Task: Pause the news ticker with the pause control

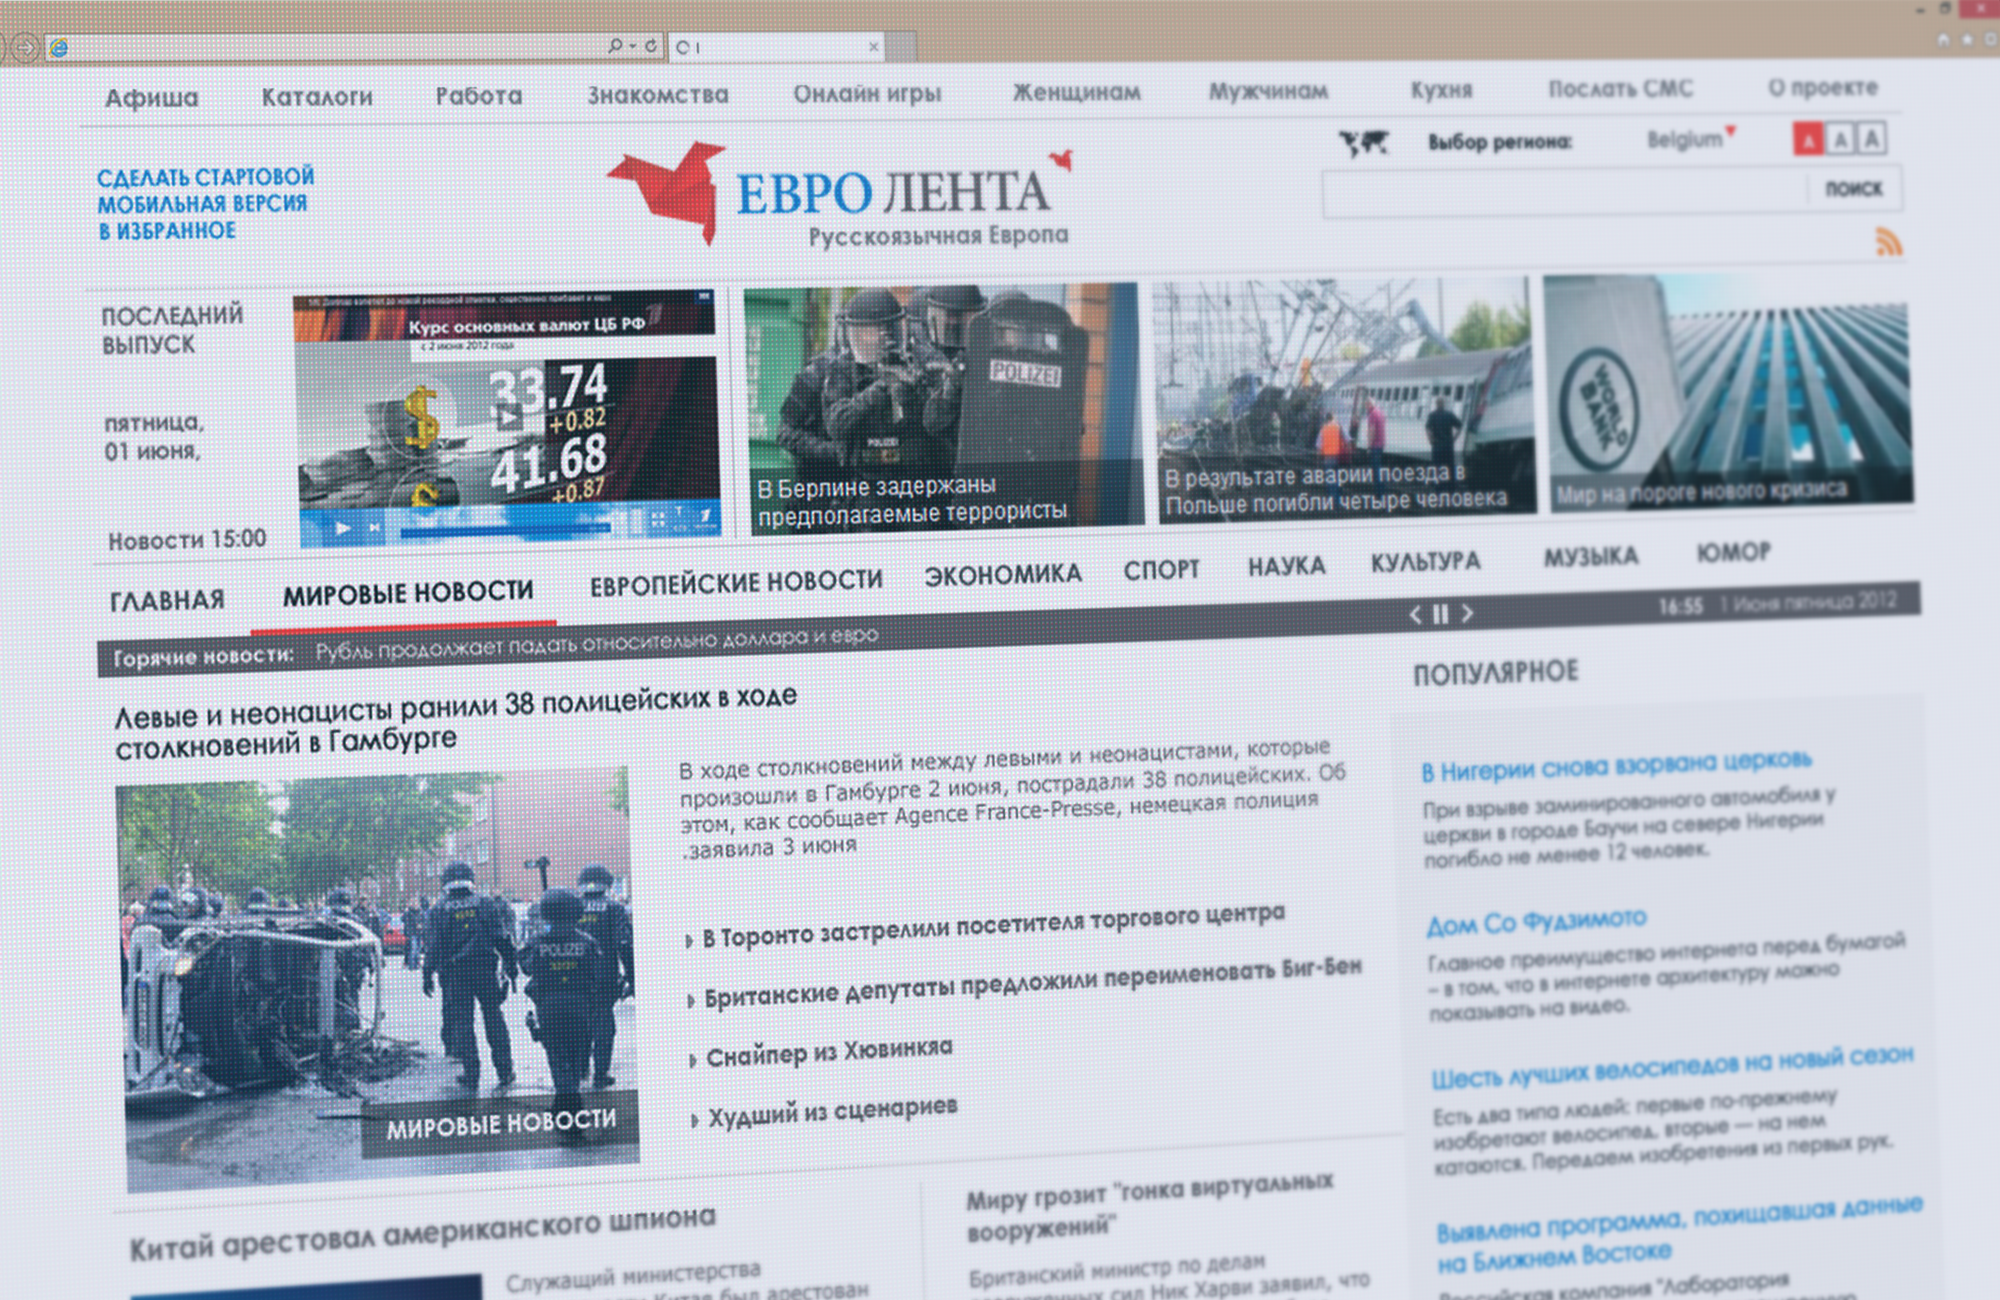Action: [x=1439, y=615]
